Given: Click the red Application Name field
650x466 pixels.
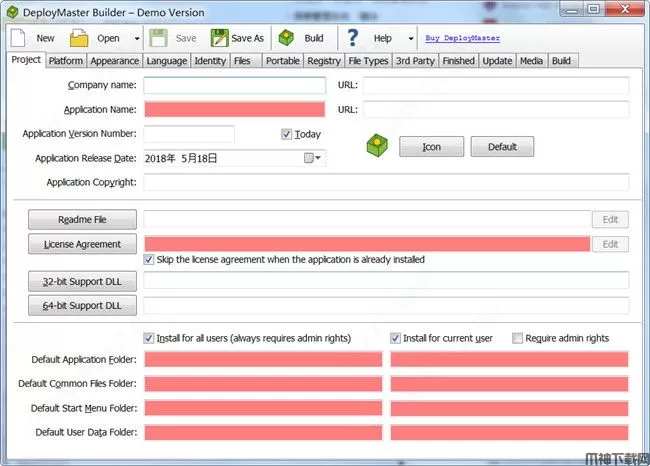Looking at the screenshot, I should click(235, 109).
